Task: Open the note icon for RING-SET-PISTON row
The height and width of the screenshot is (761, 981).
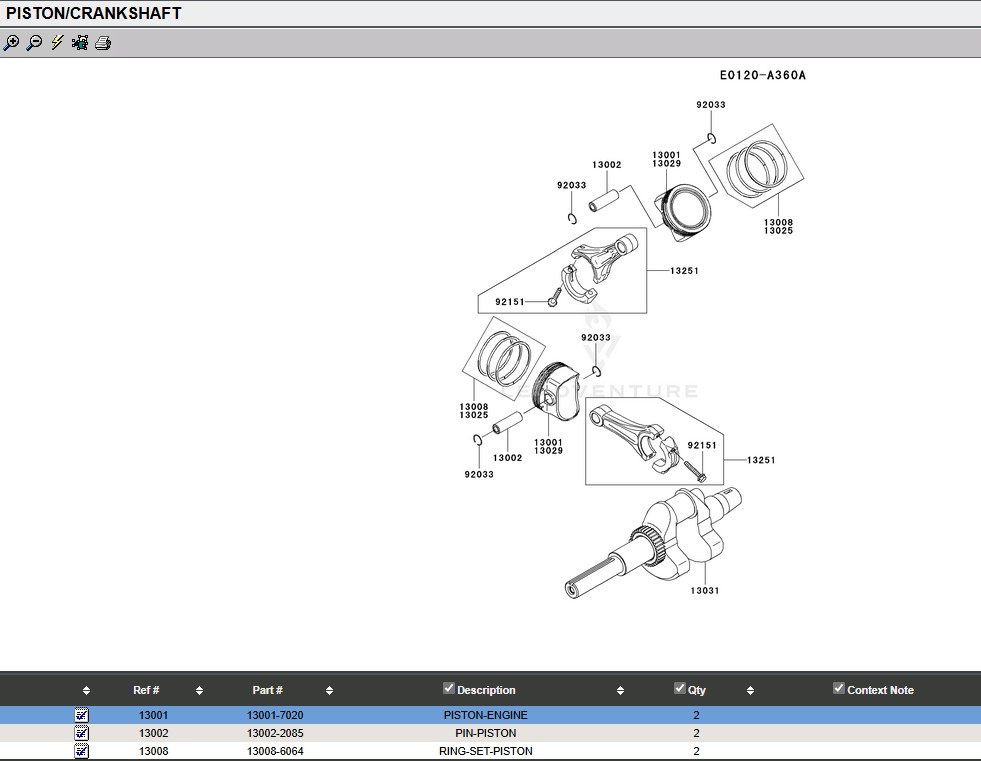Action: pos(82,751)
